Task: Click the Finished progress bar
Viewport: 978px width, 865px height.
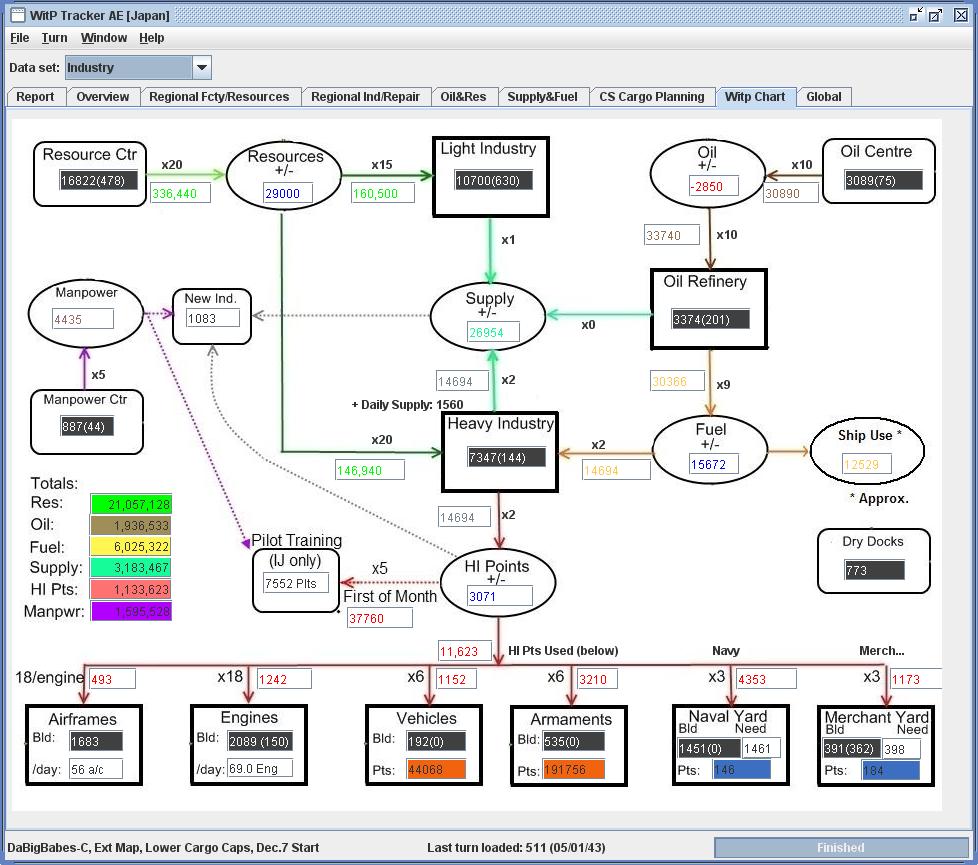Action: point(841,848)
